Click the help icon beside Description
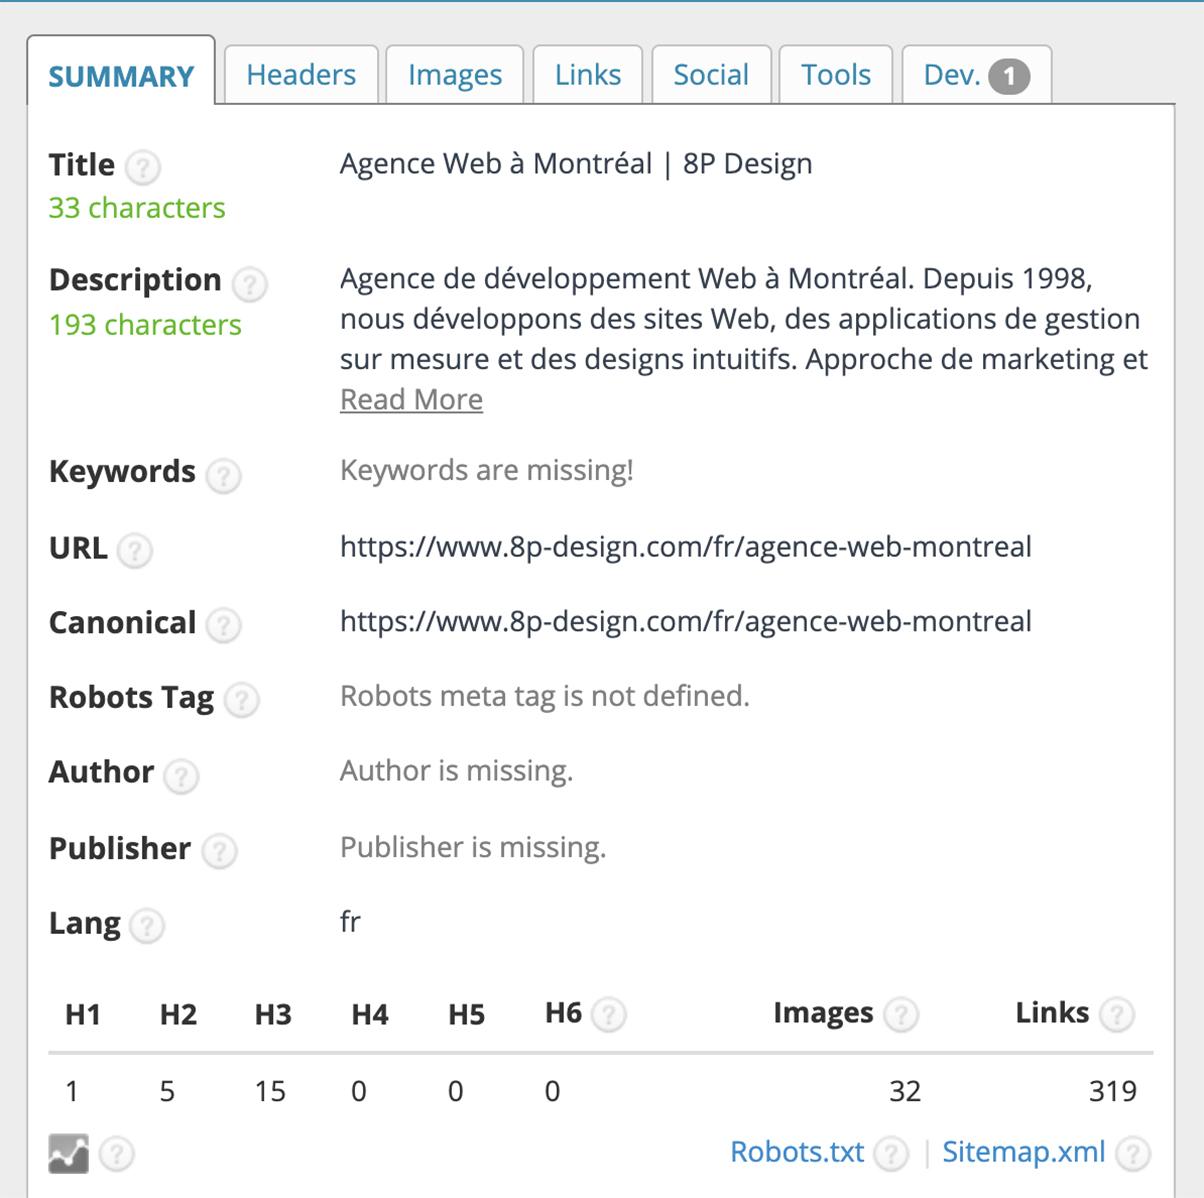The image size is (1204, 1198). point(249,284)
